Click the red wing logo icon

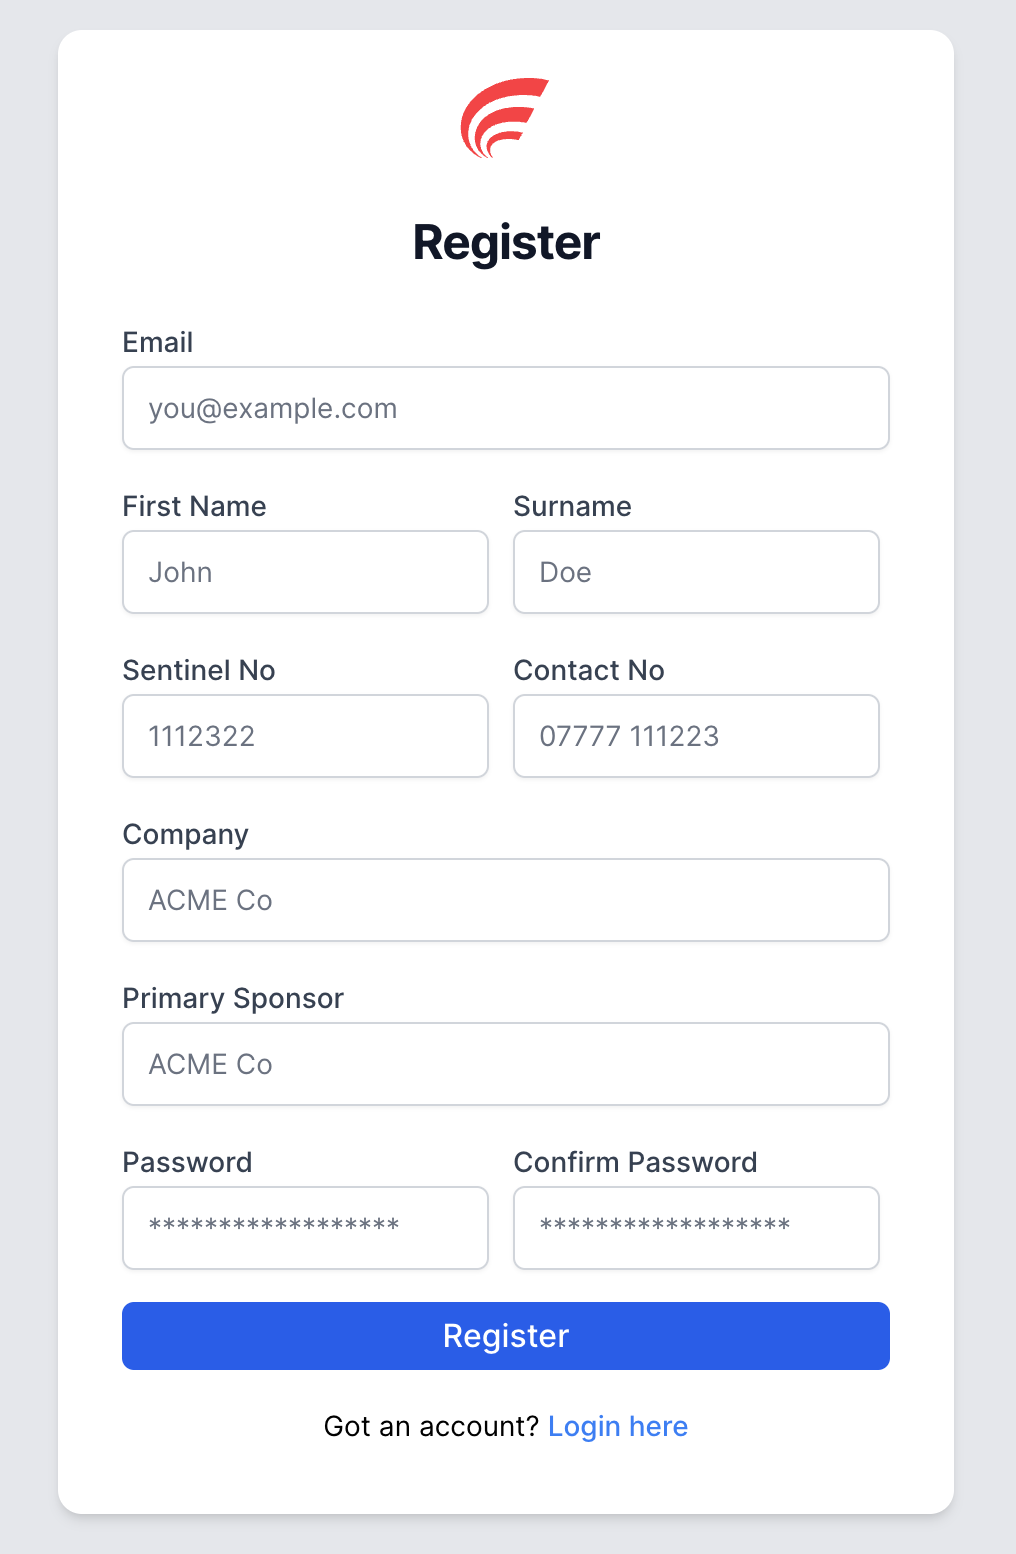(x=504, y=117)
